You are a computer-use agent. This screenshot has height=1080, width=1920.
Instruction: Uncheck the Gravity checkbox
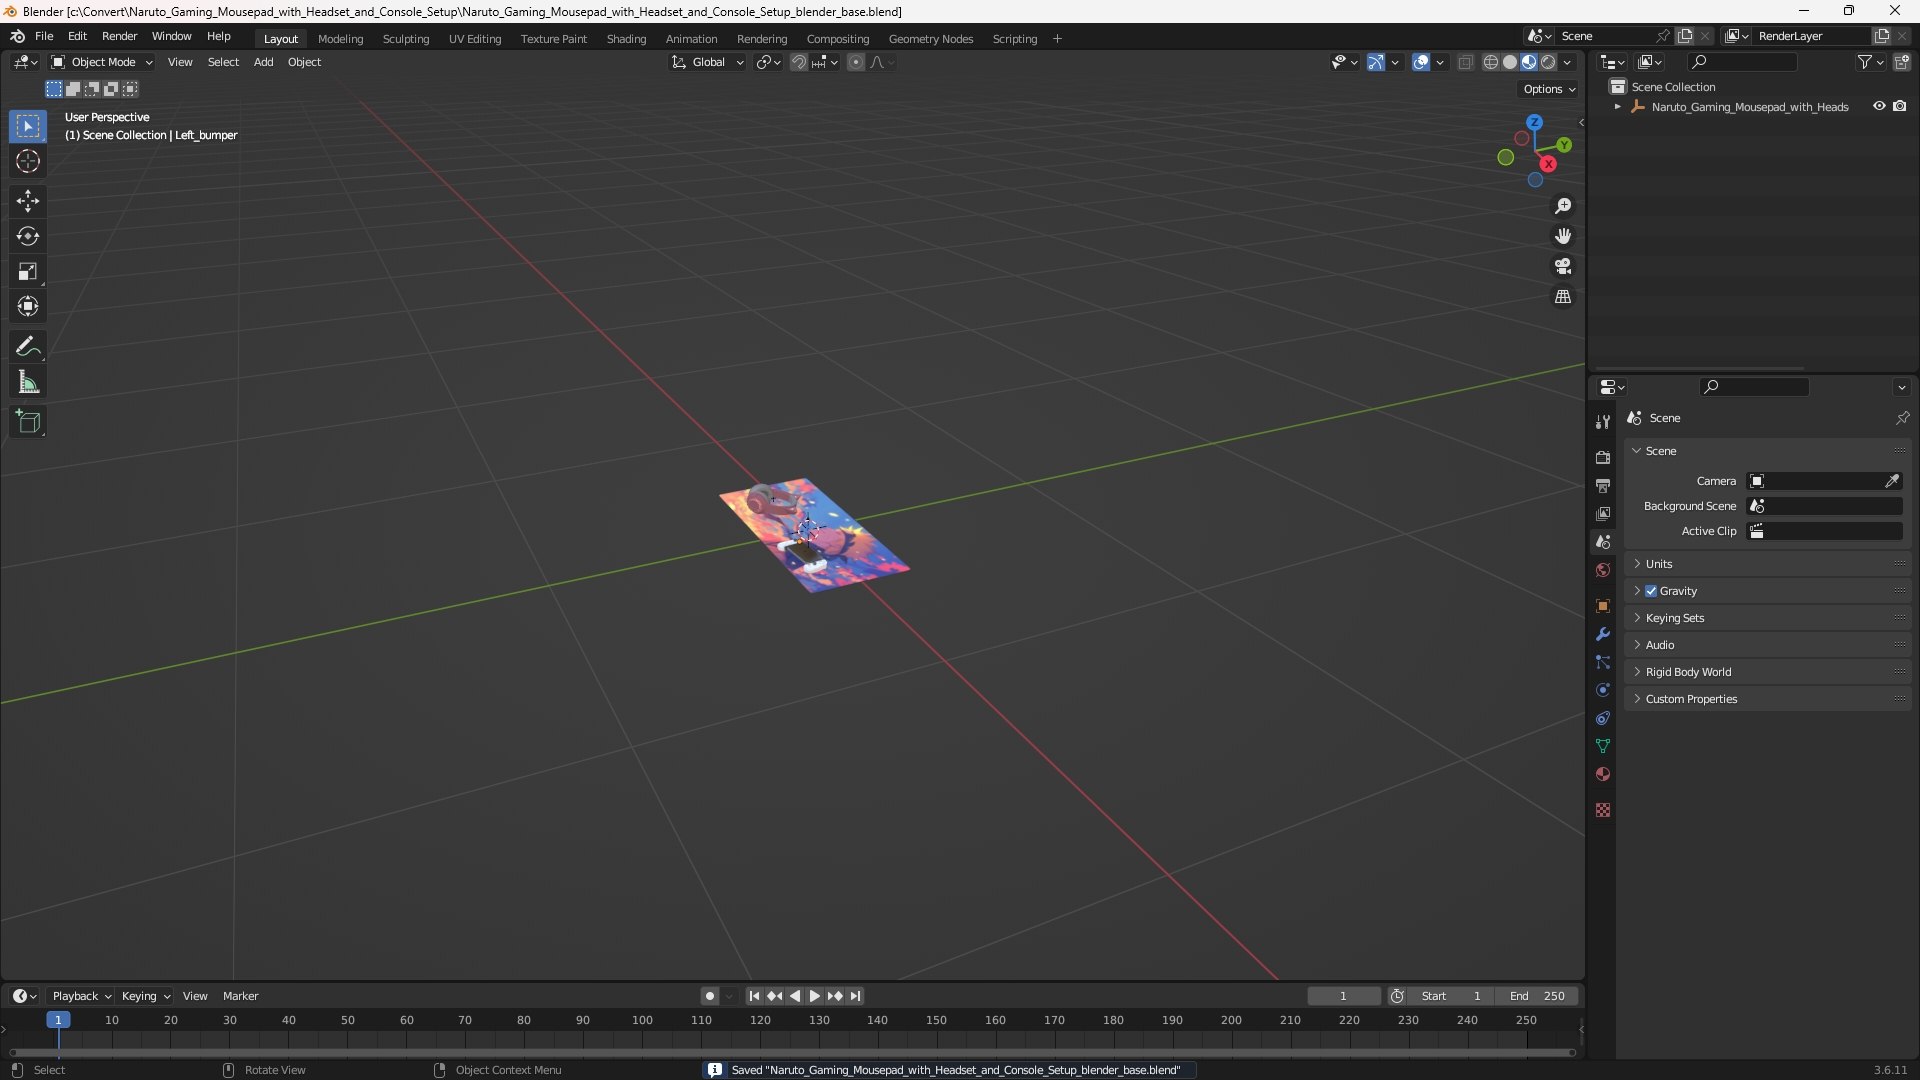point(1651,591)
